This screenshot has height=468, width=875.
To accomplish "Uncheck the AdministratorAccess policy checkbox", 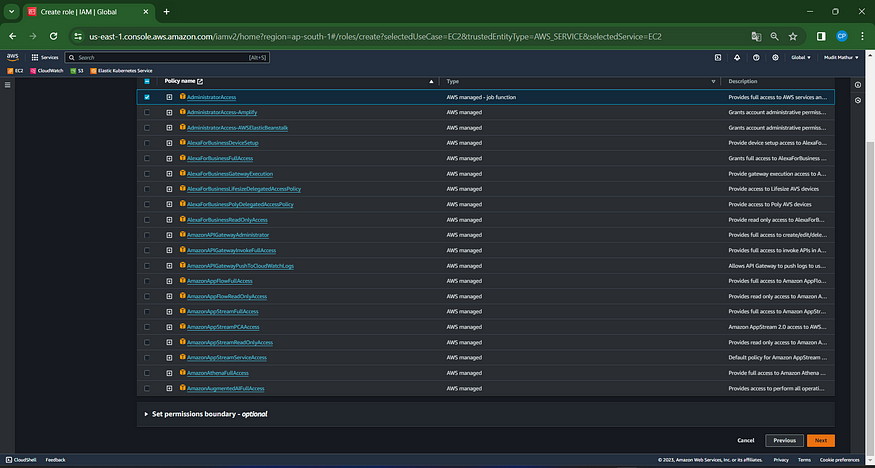I will coord(147,97).
